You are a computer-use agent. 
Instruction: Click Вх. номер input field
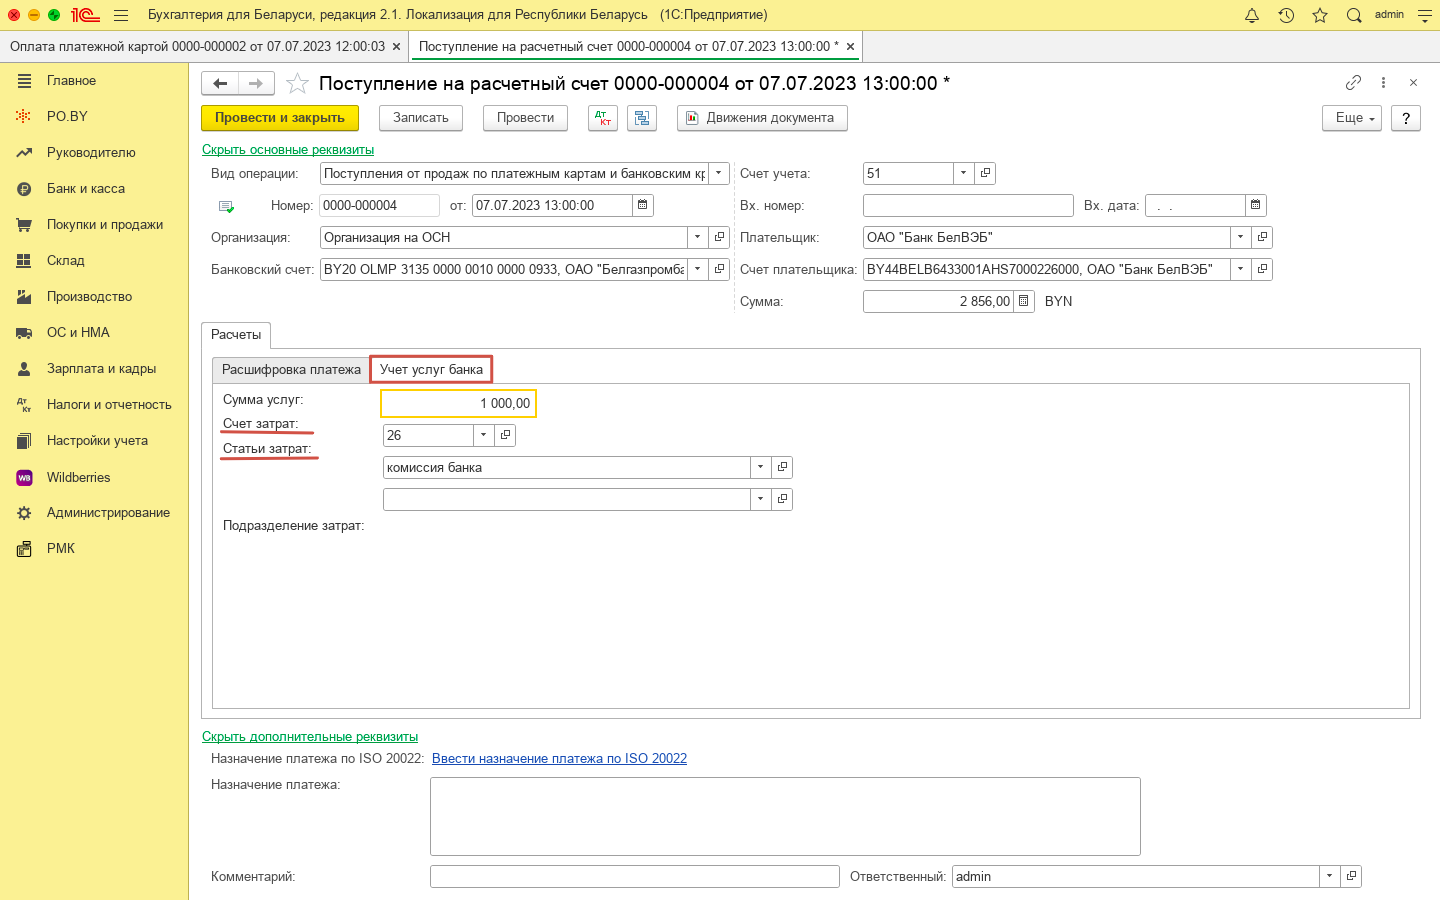click(968, 205)
